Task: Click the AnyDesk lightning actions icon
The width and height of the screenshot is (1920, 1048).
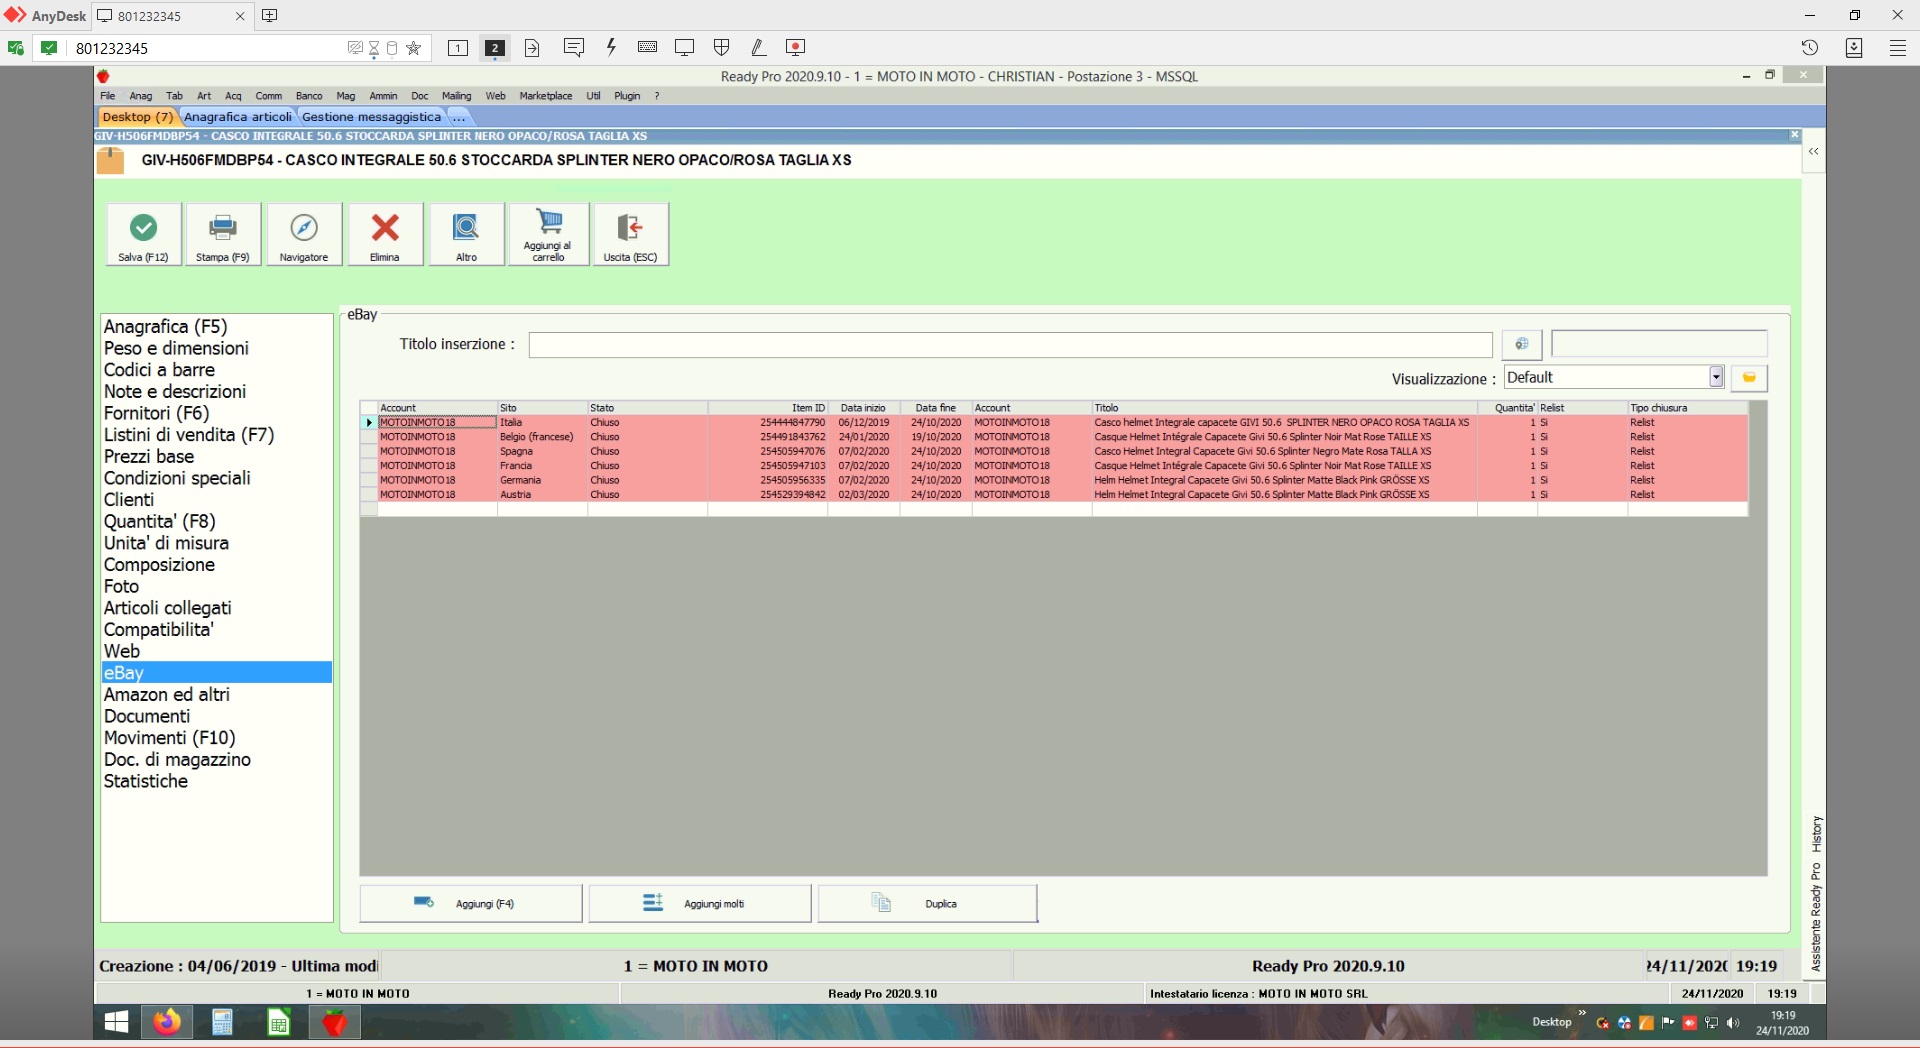Action: coord(611,47)
